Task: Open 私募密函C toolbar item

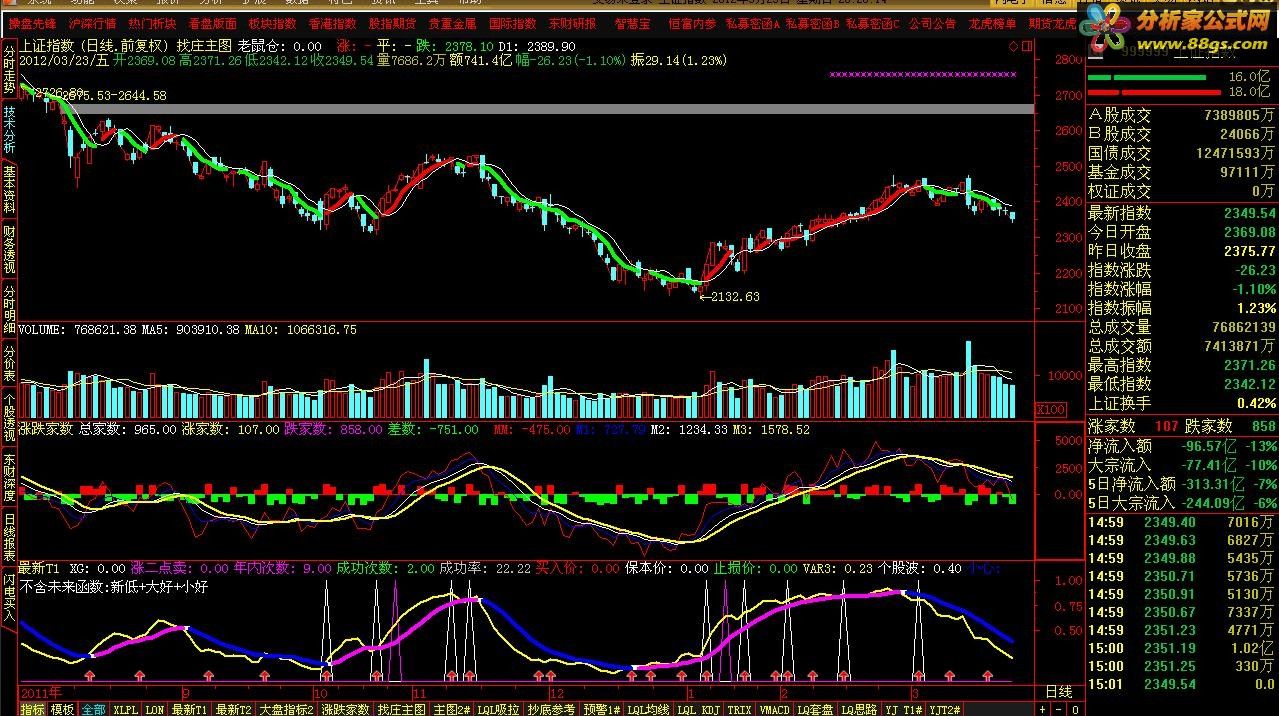Action: [872, 23]
